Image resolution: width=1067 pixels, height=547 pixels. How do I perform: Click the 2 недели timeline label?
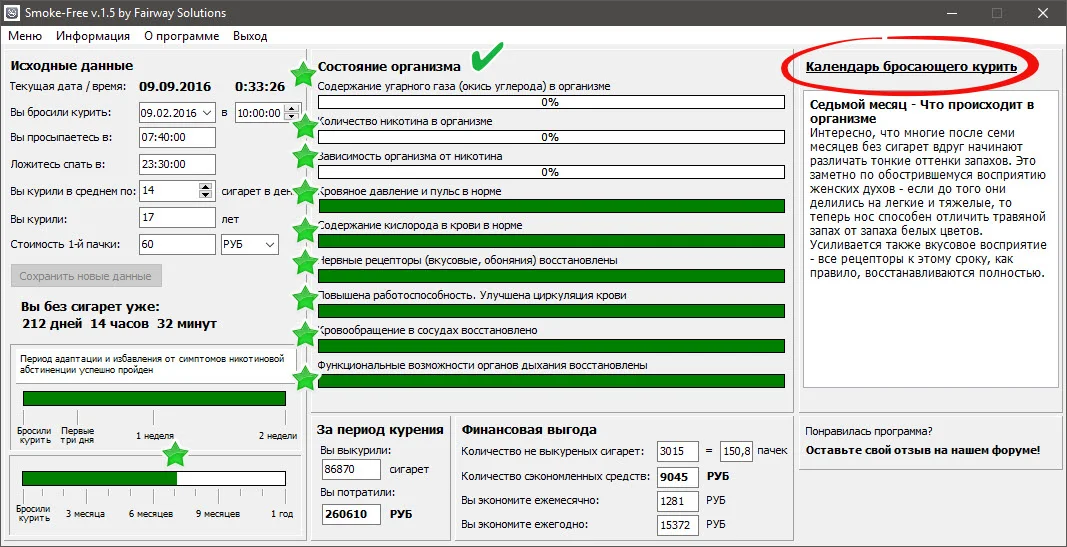coord(278,436)
